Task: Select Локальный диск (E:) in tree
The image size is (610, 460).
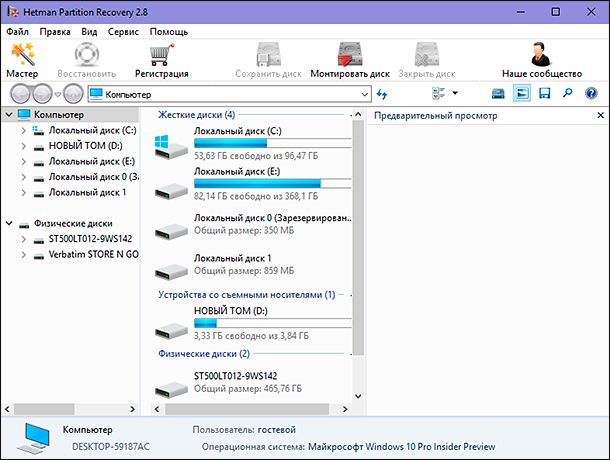Action: pos(92,161)
